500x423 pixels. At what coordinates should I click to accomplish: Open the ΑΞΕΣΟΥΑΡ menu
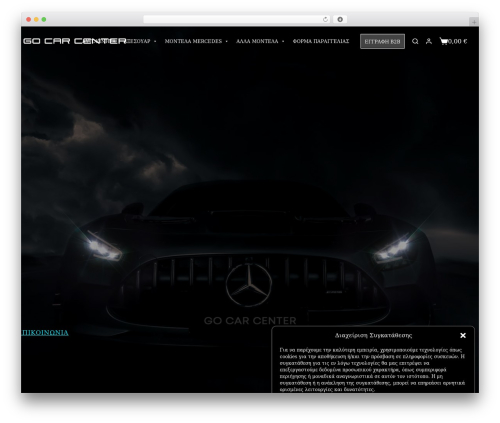click(x=138, y=41)
